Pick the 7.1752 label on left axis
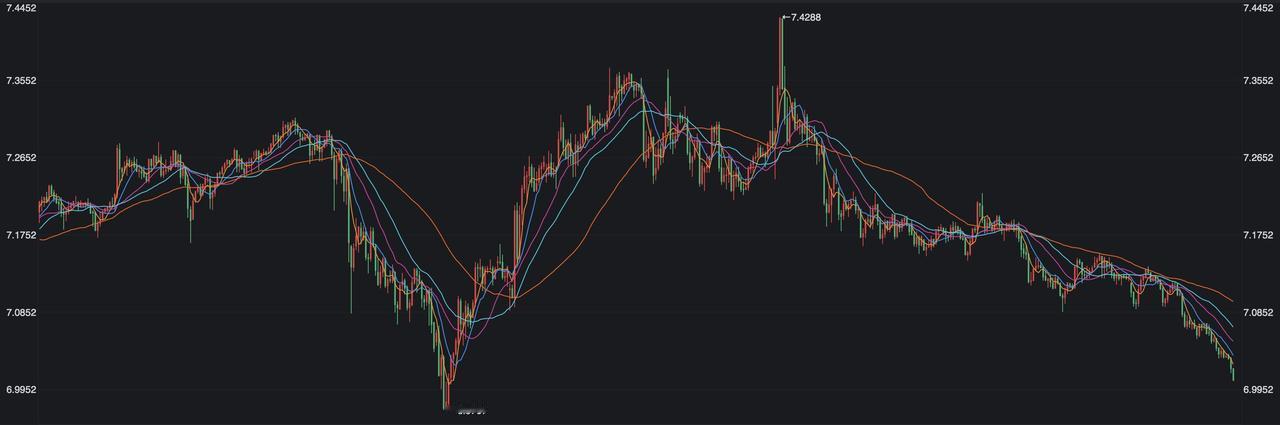1280x425 pixels. click(x=21, y=235)
